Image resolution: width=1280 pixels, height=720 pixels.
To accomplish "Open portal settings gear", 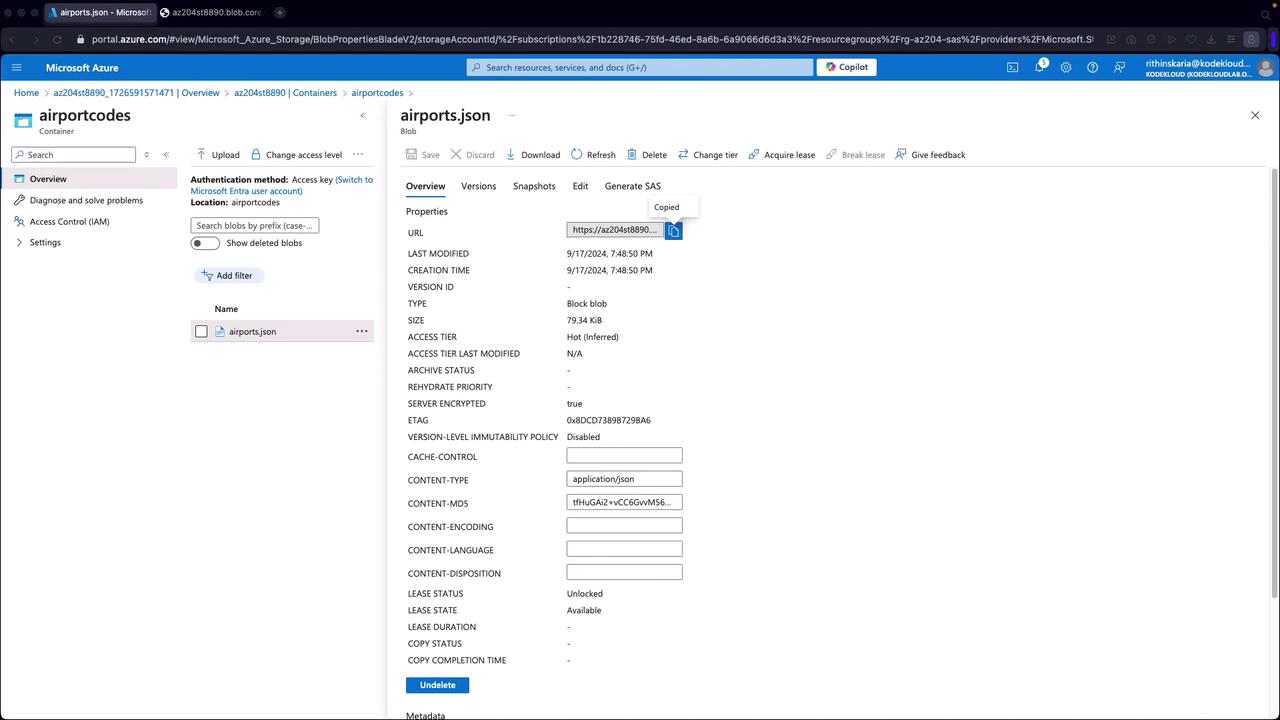I will tap(1066, 67).
